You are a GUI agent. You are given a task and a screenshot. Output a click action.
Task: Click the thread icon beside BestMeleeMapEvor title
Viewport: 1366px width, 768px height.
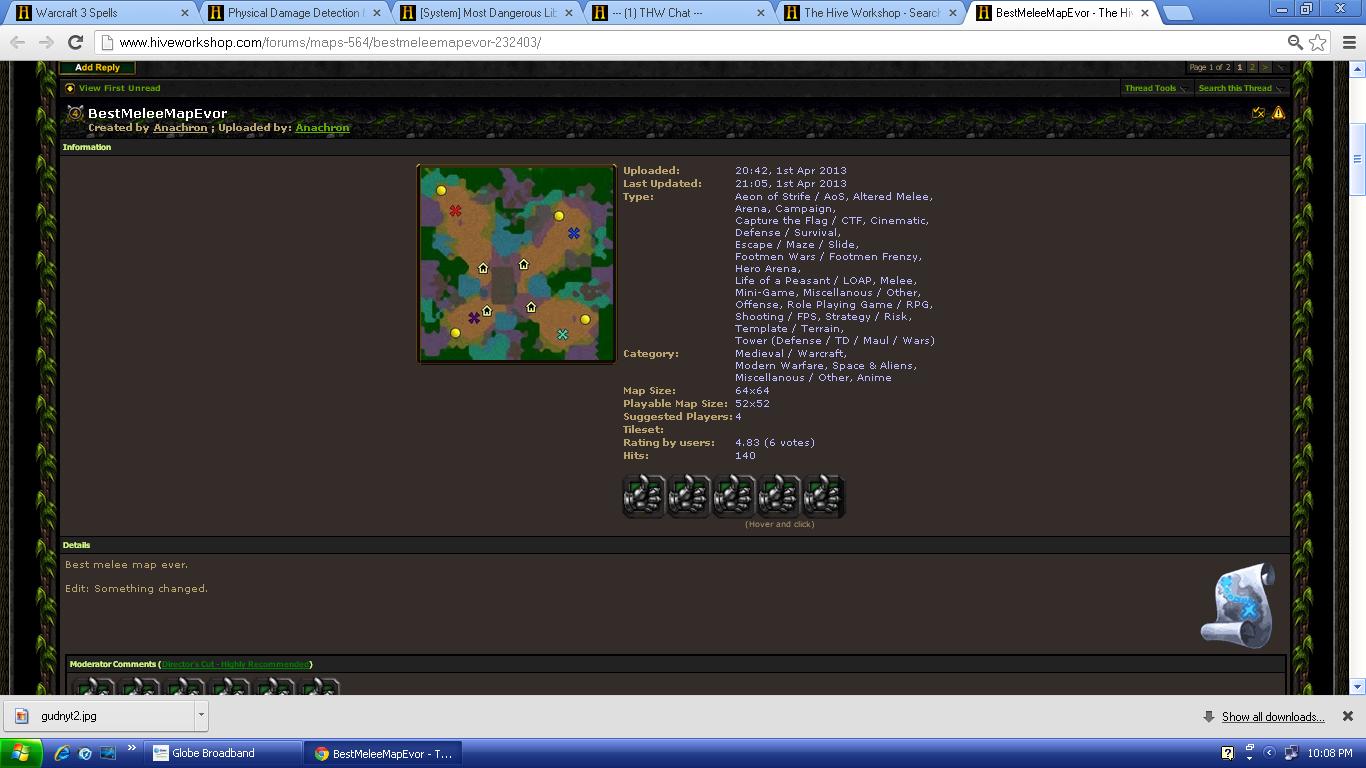coord(75,113)
